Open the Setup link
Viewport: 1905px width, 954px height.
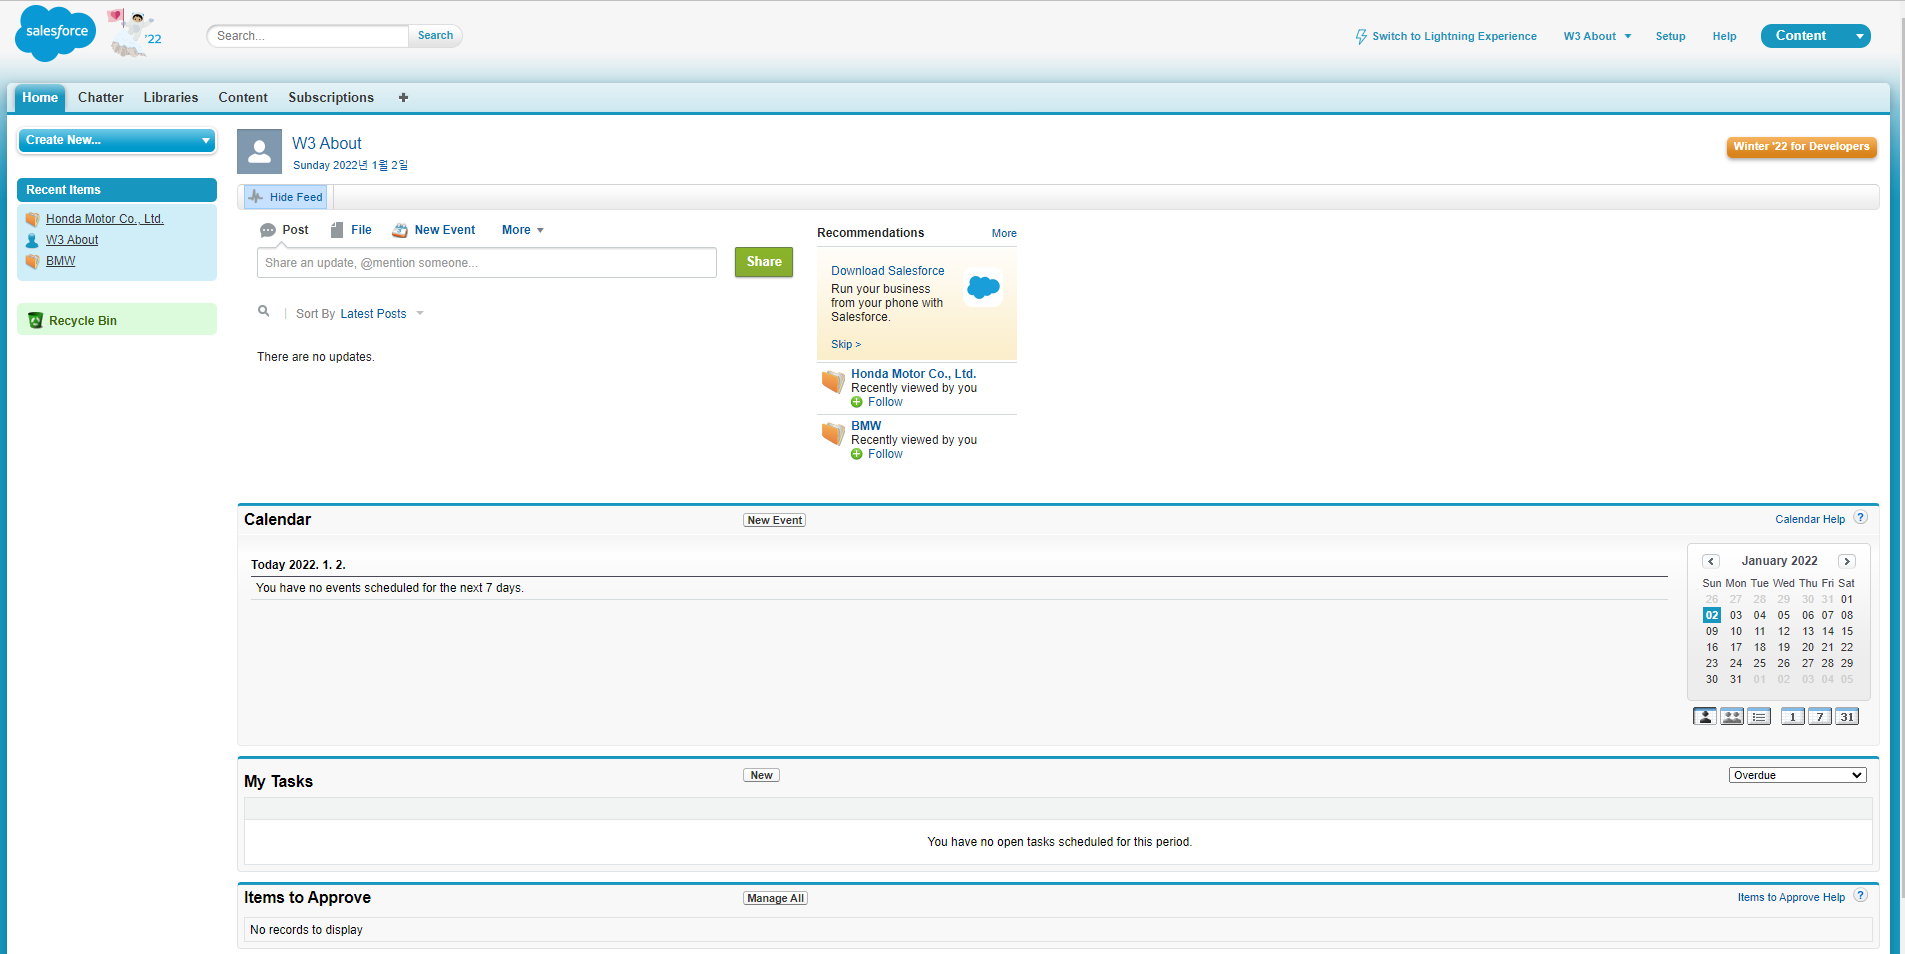pyautogui.click(x=1670, y=36)
